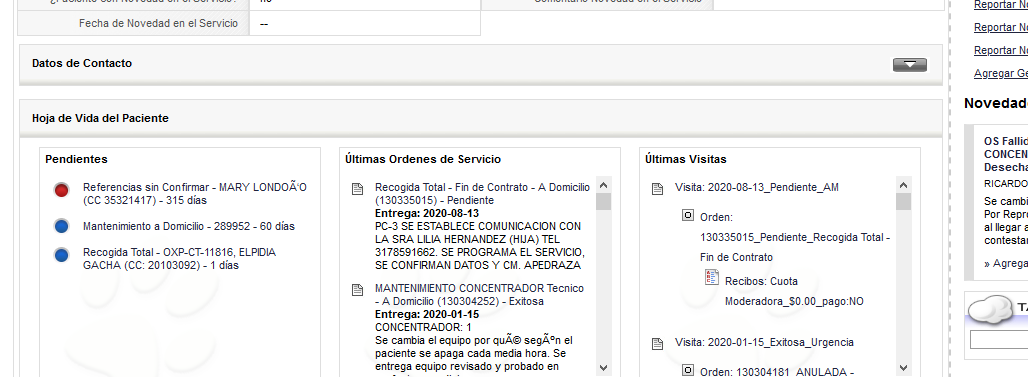Viewport: 1028px width, 377px height.
Task: Open Recogida Total - Fin de Contrato order
Action: 482,193
